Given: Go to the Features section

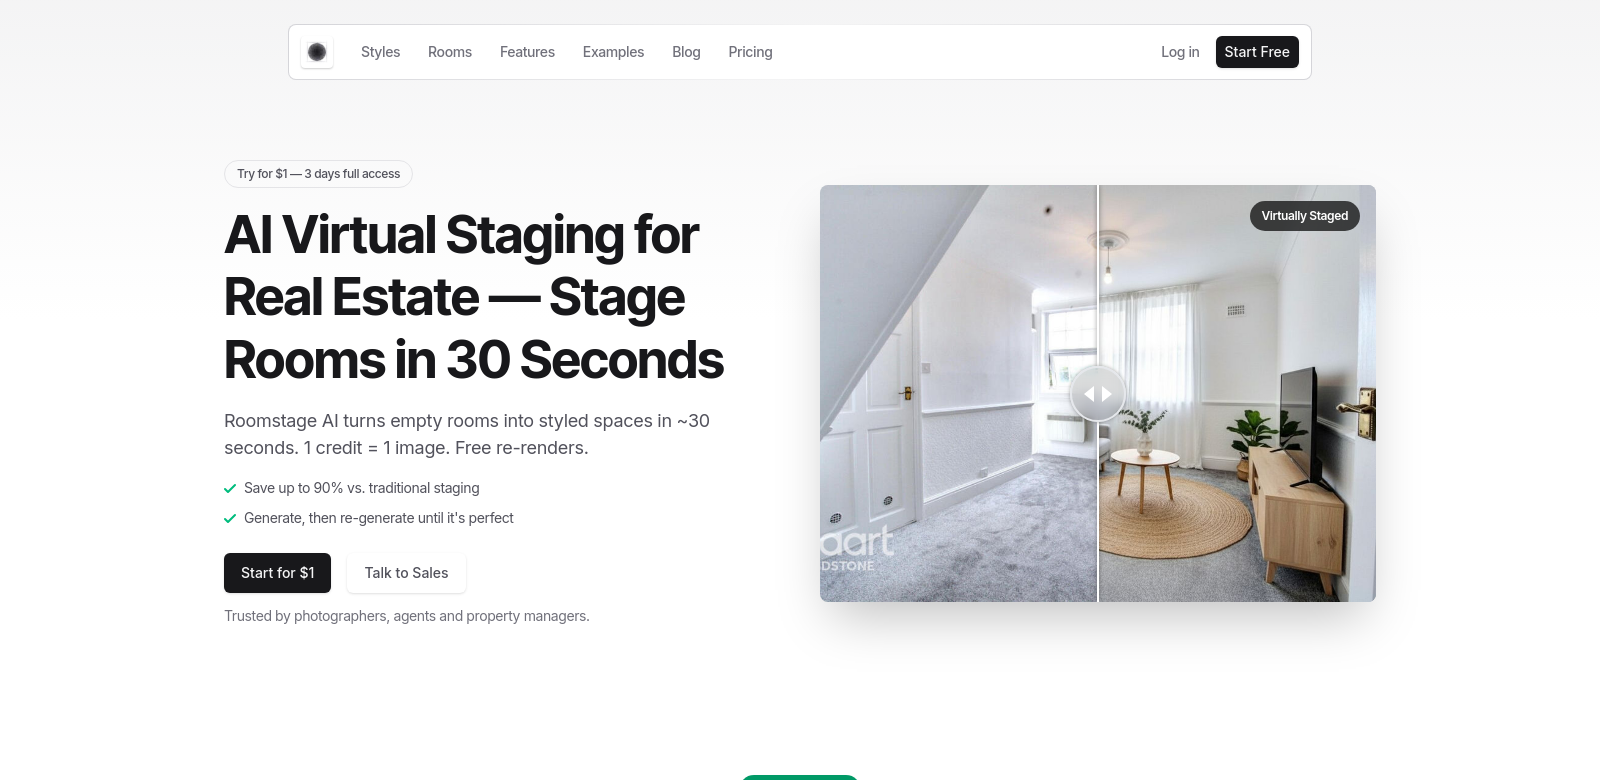Looking at the screenshot, I should tap(527, 52).
